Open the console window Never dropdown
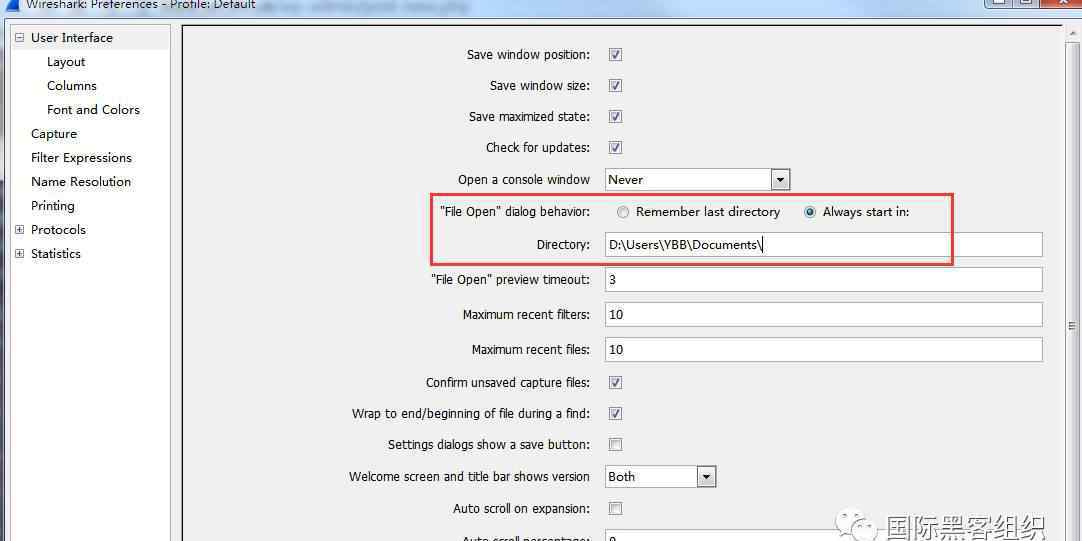Screen dimensions: 1082x541 coord(780,180)
